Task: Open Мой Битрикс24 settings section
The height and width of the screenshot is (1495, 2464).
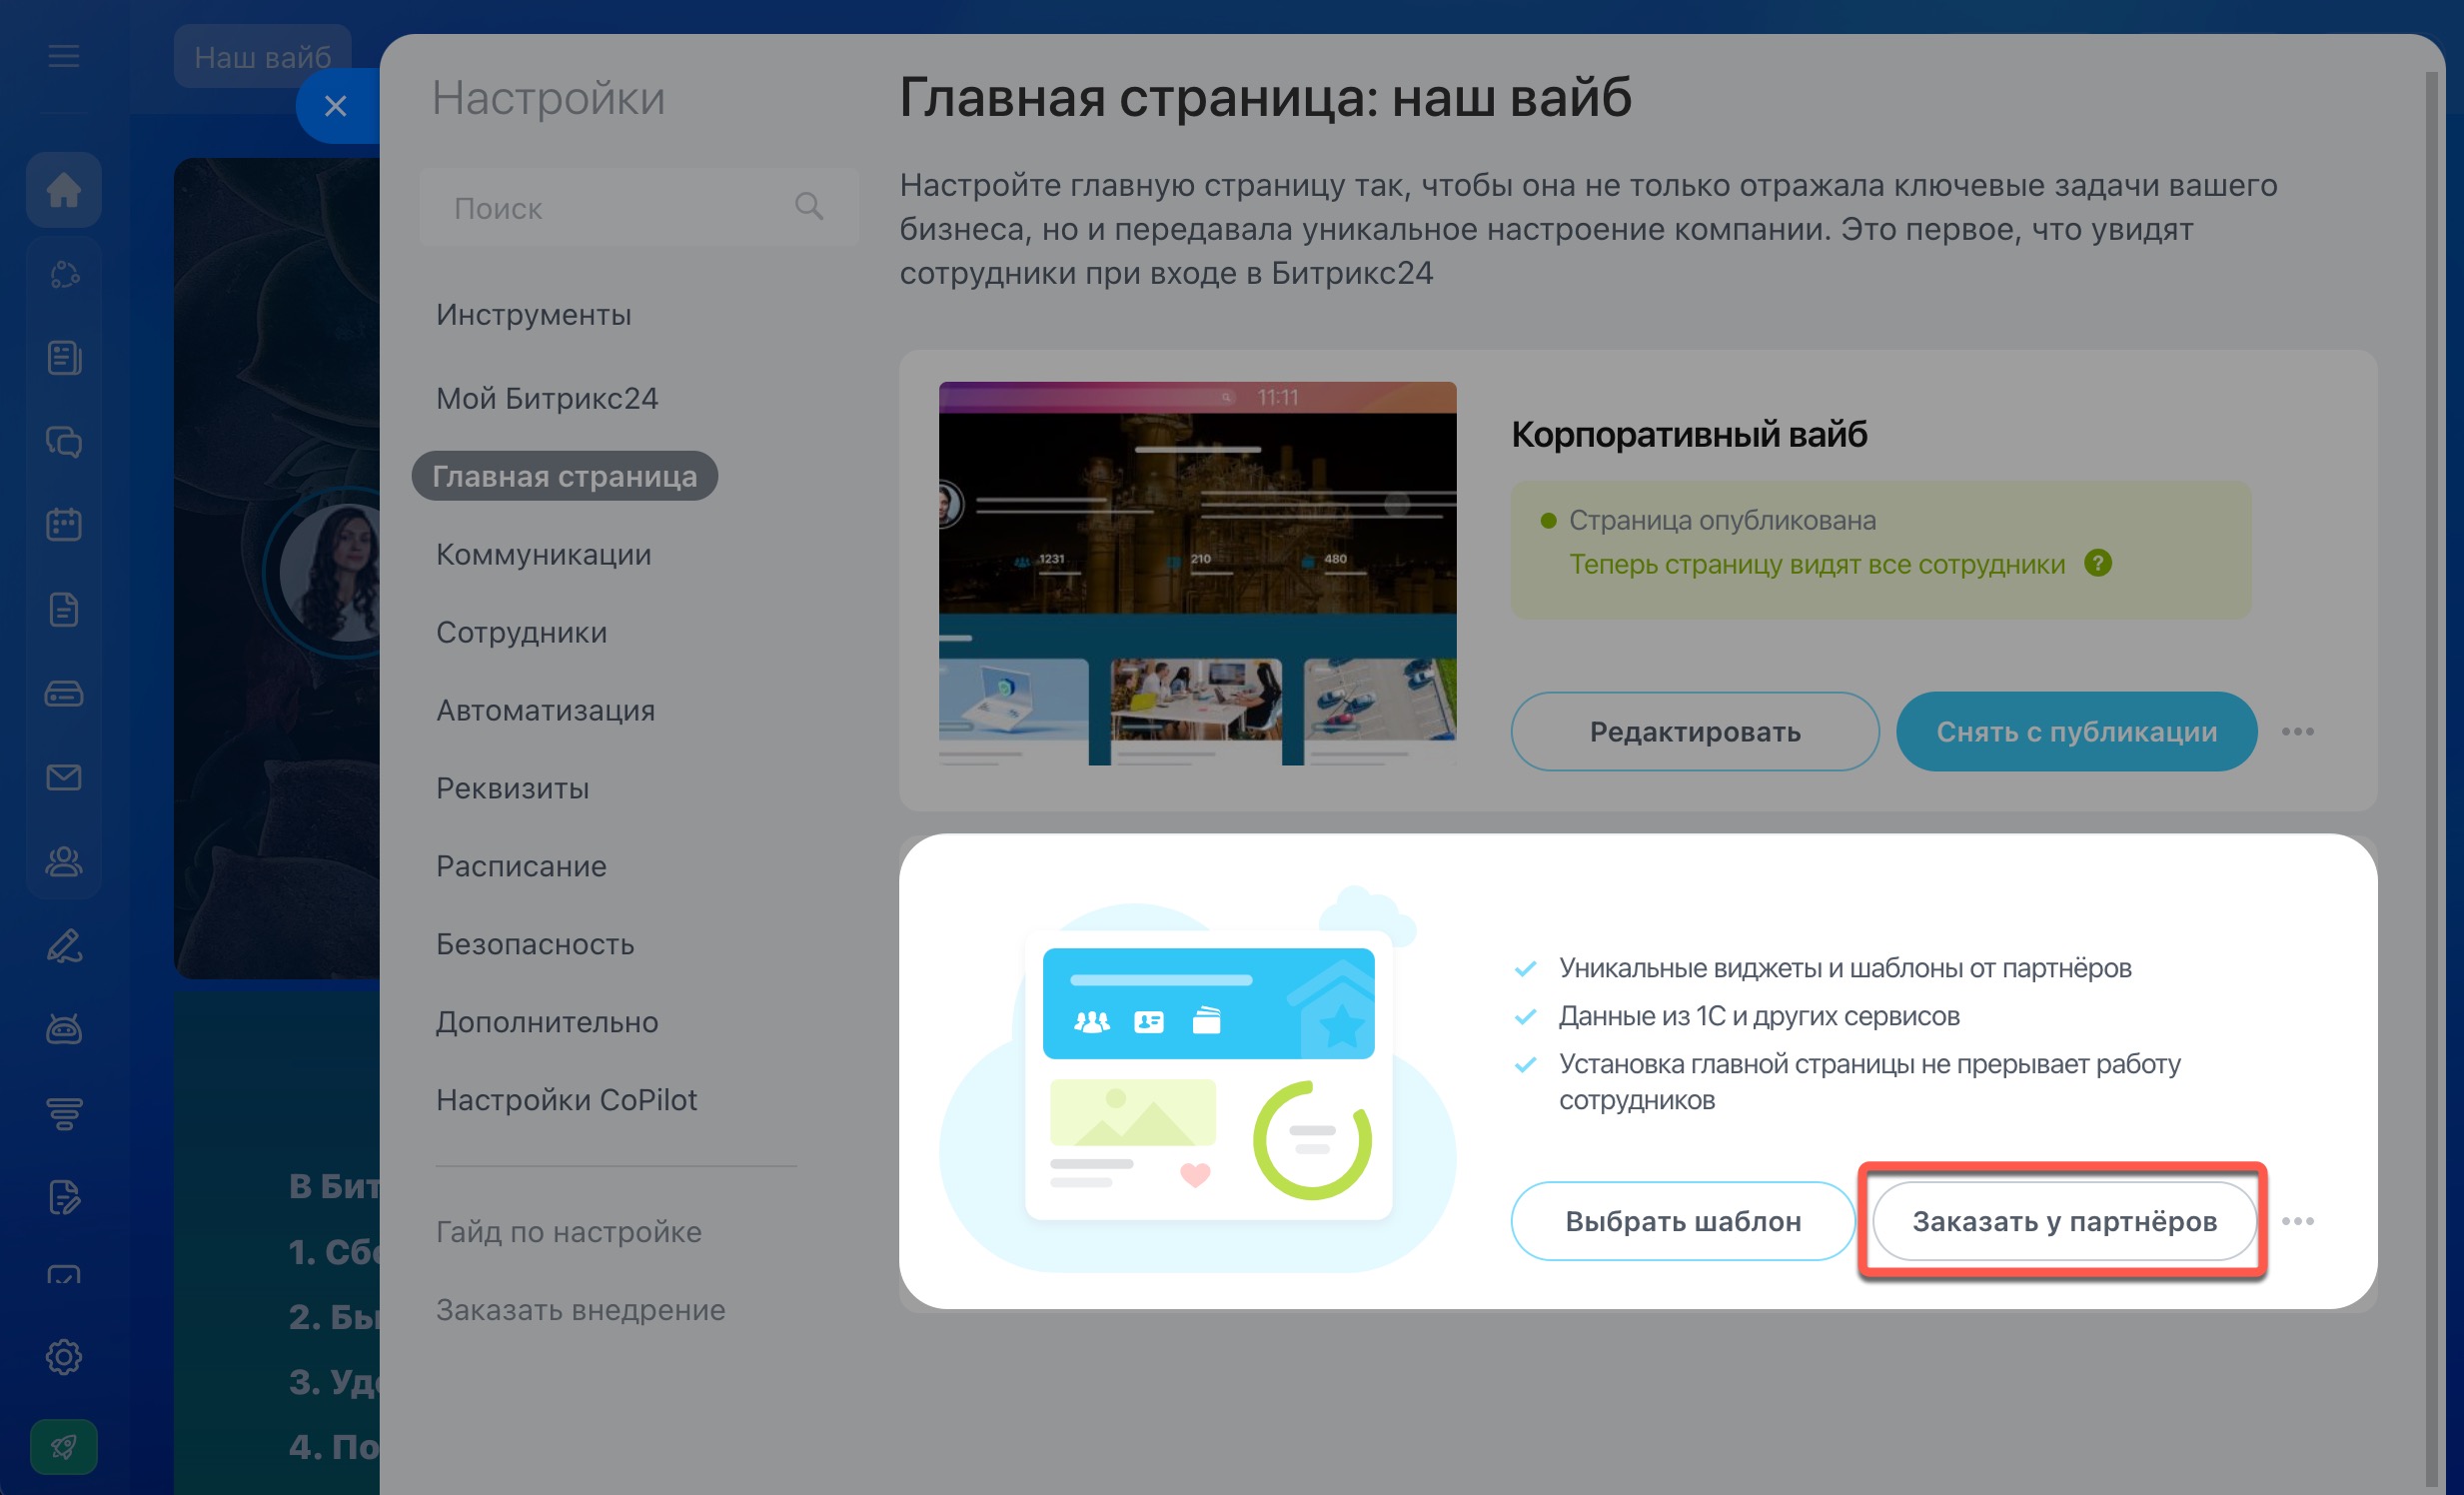Action: click(547, 399)
